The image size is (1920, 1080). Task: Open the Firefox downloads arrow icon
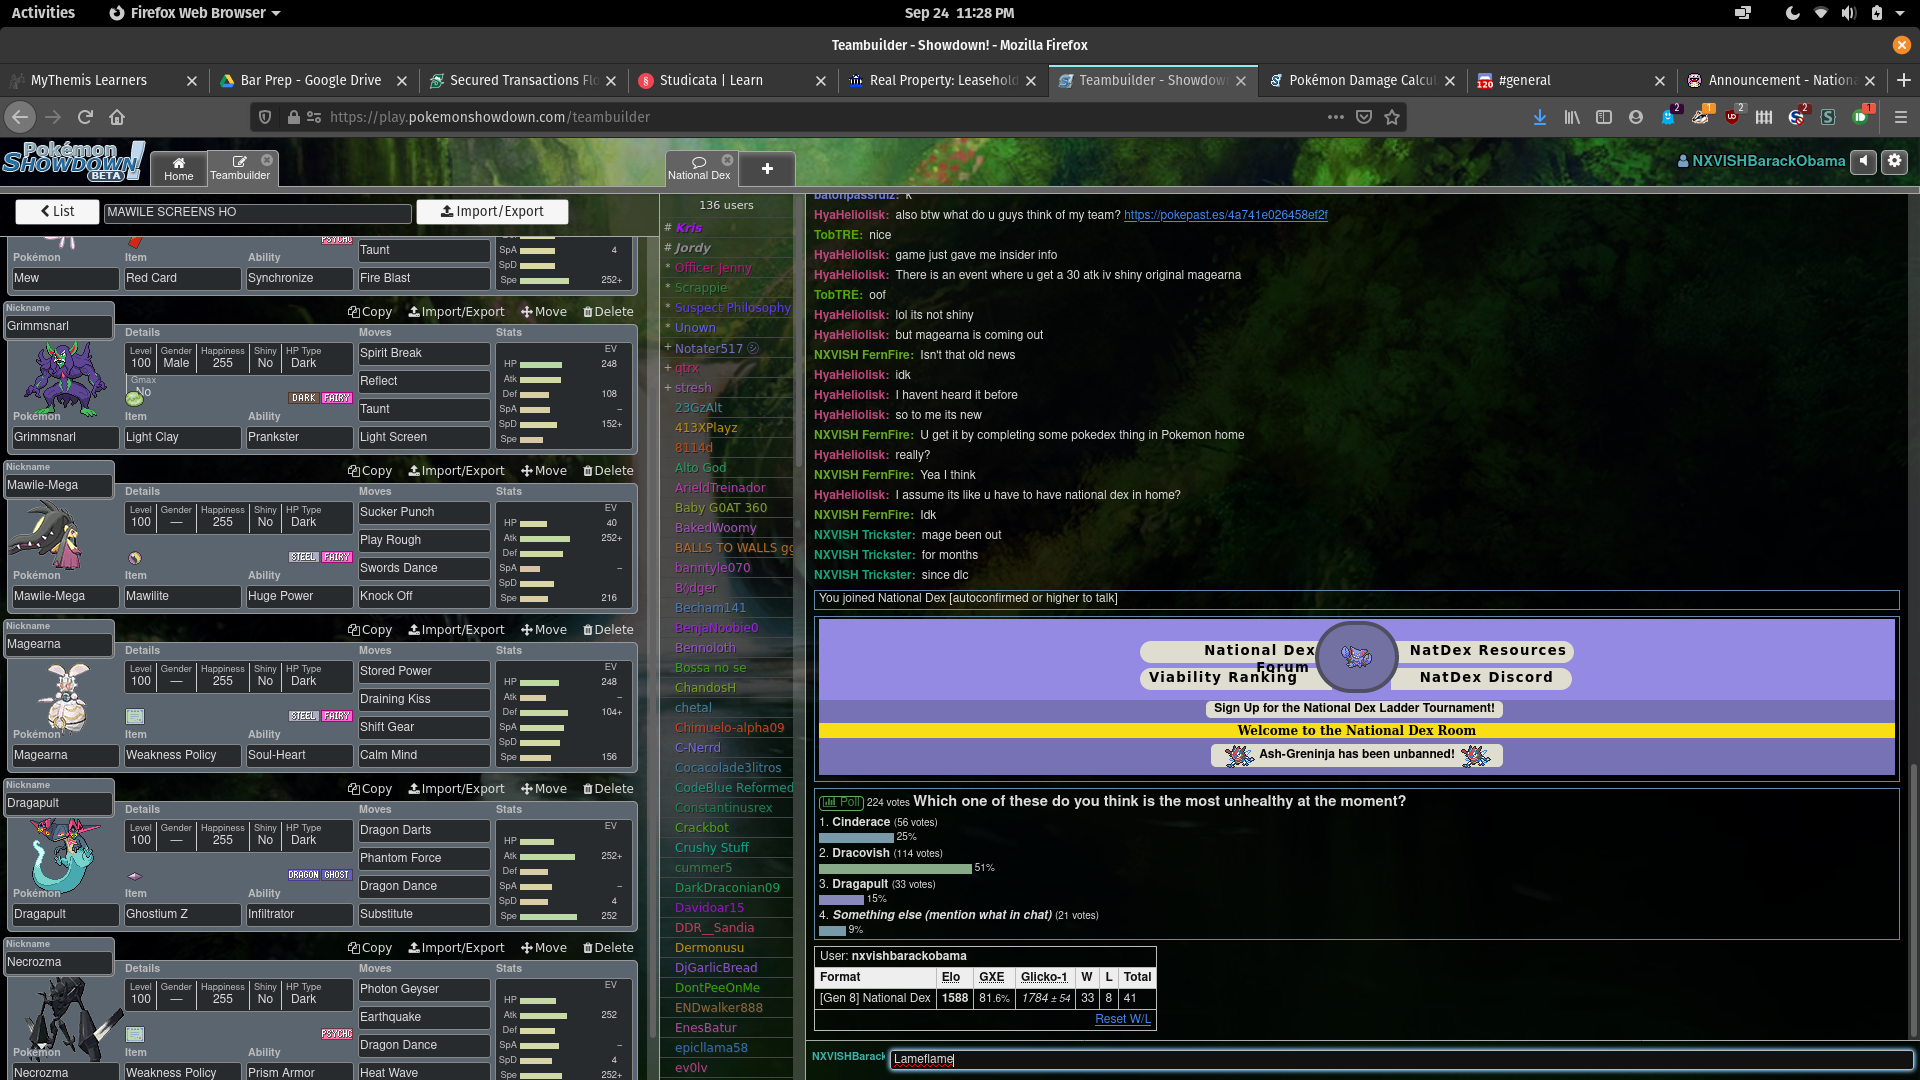point(1540,117)
